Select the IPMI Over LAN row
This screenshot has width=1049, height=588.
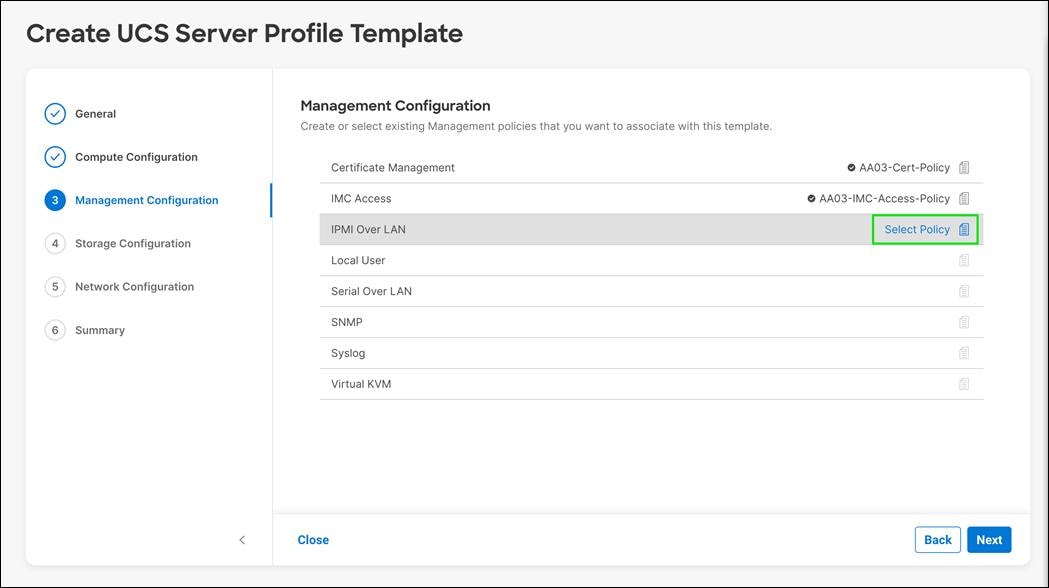(x=550, y=229)
